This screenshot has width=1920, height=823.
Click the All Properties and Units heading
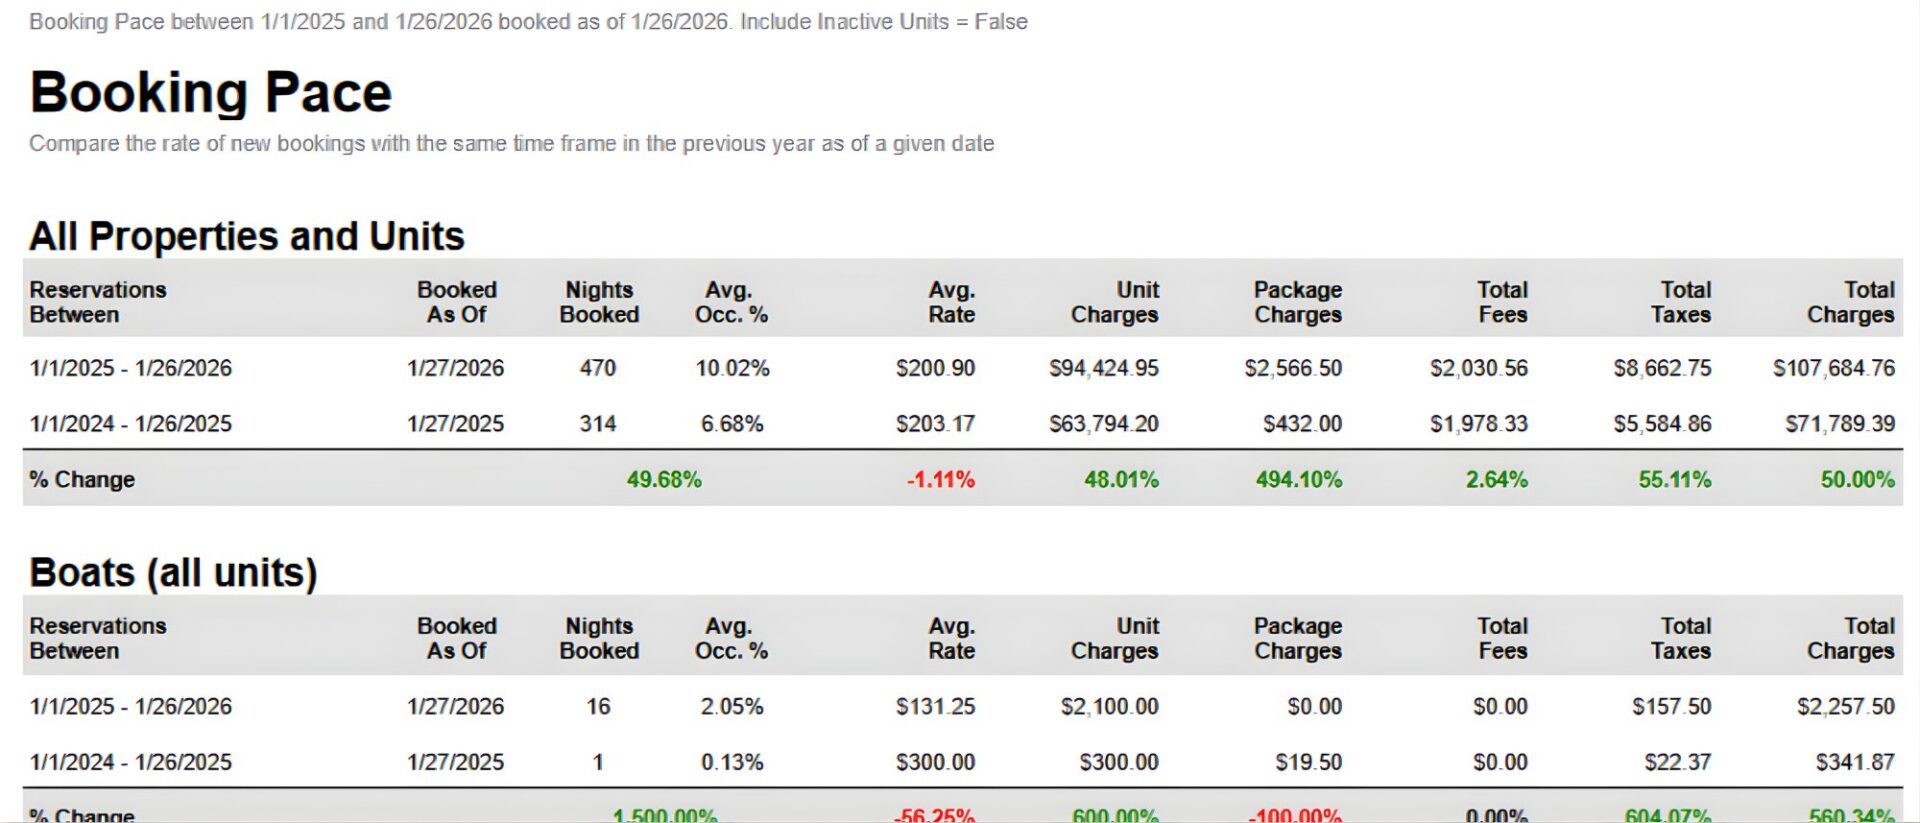coord(246,237)
